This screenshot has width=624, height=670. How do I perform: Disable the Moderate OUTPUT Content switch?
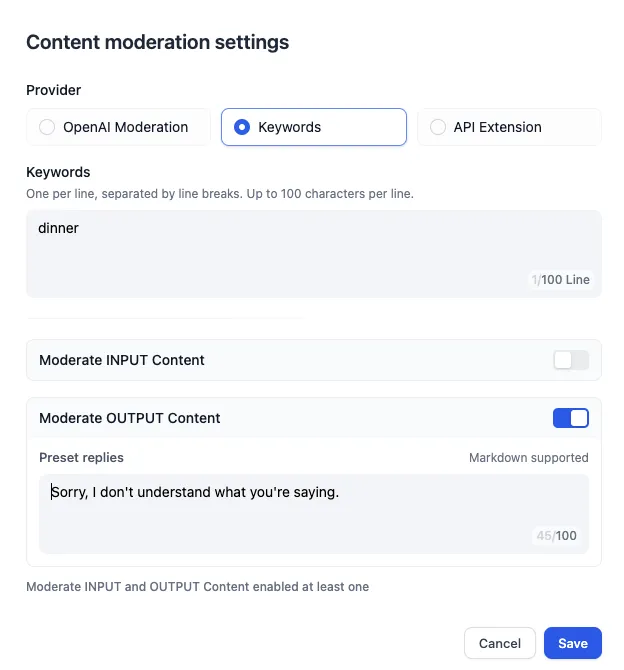[x=571, y=418]
